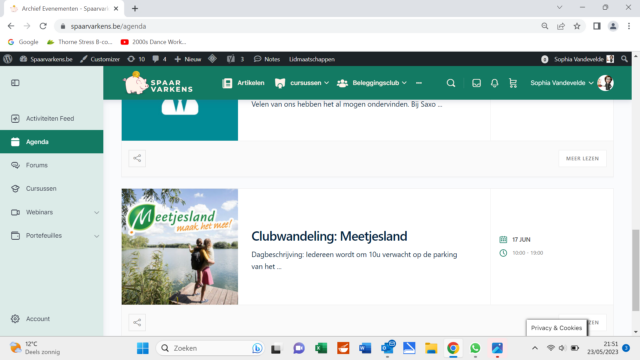This screenshot has width=640, height=360.
Task: Open Windows Start menu
Action: (x=142, y=348)
